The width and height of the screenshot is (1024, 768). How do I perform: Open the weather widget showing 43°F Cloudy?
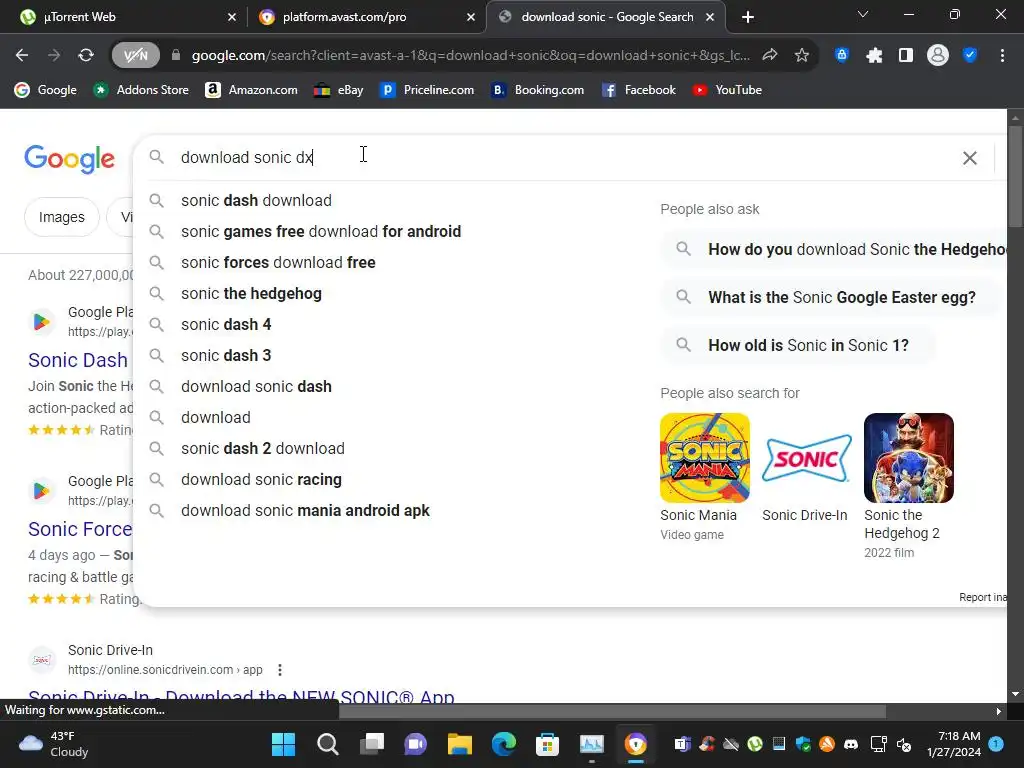click(x=54, y=744)
